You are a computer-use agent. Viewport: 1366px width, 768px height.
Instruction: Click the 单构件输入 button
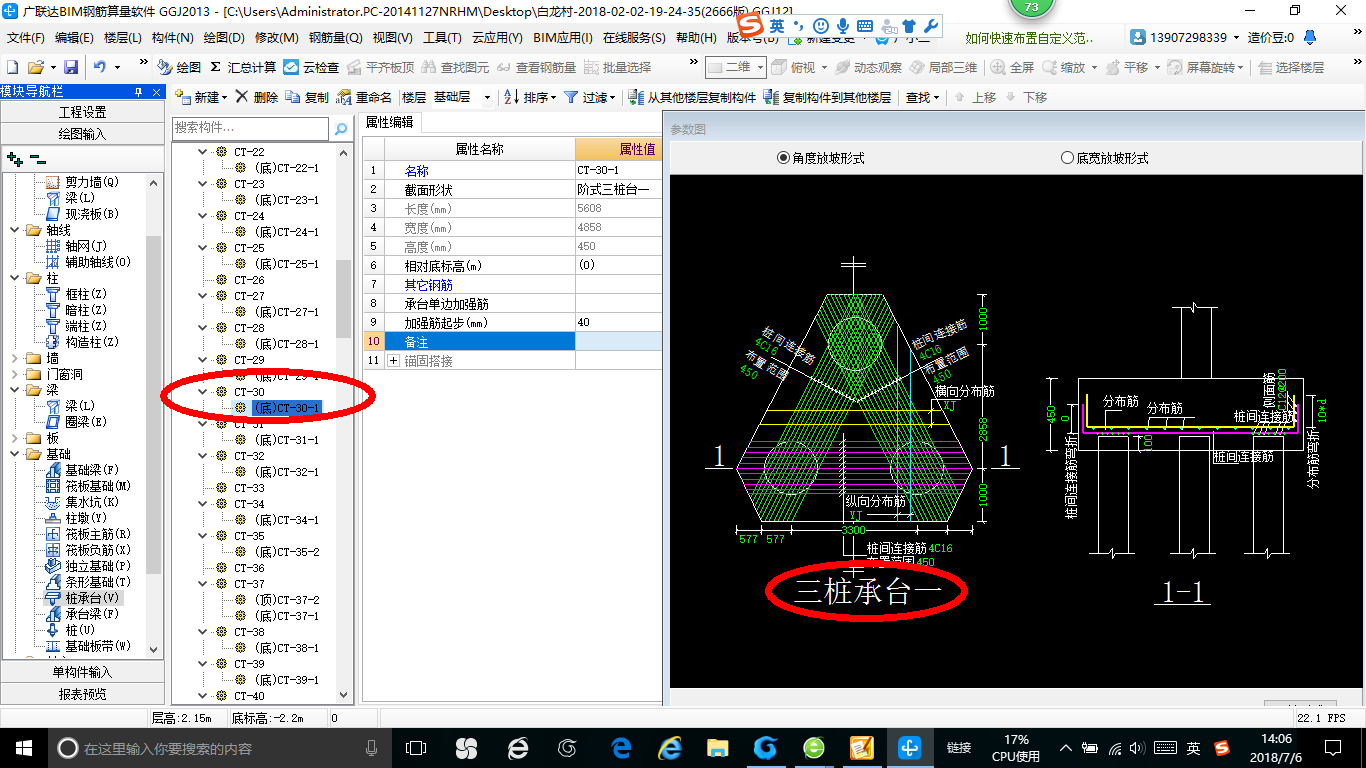(82, 672)
